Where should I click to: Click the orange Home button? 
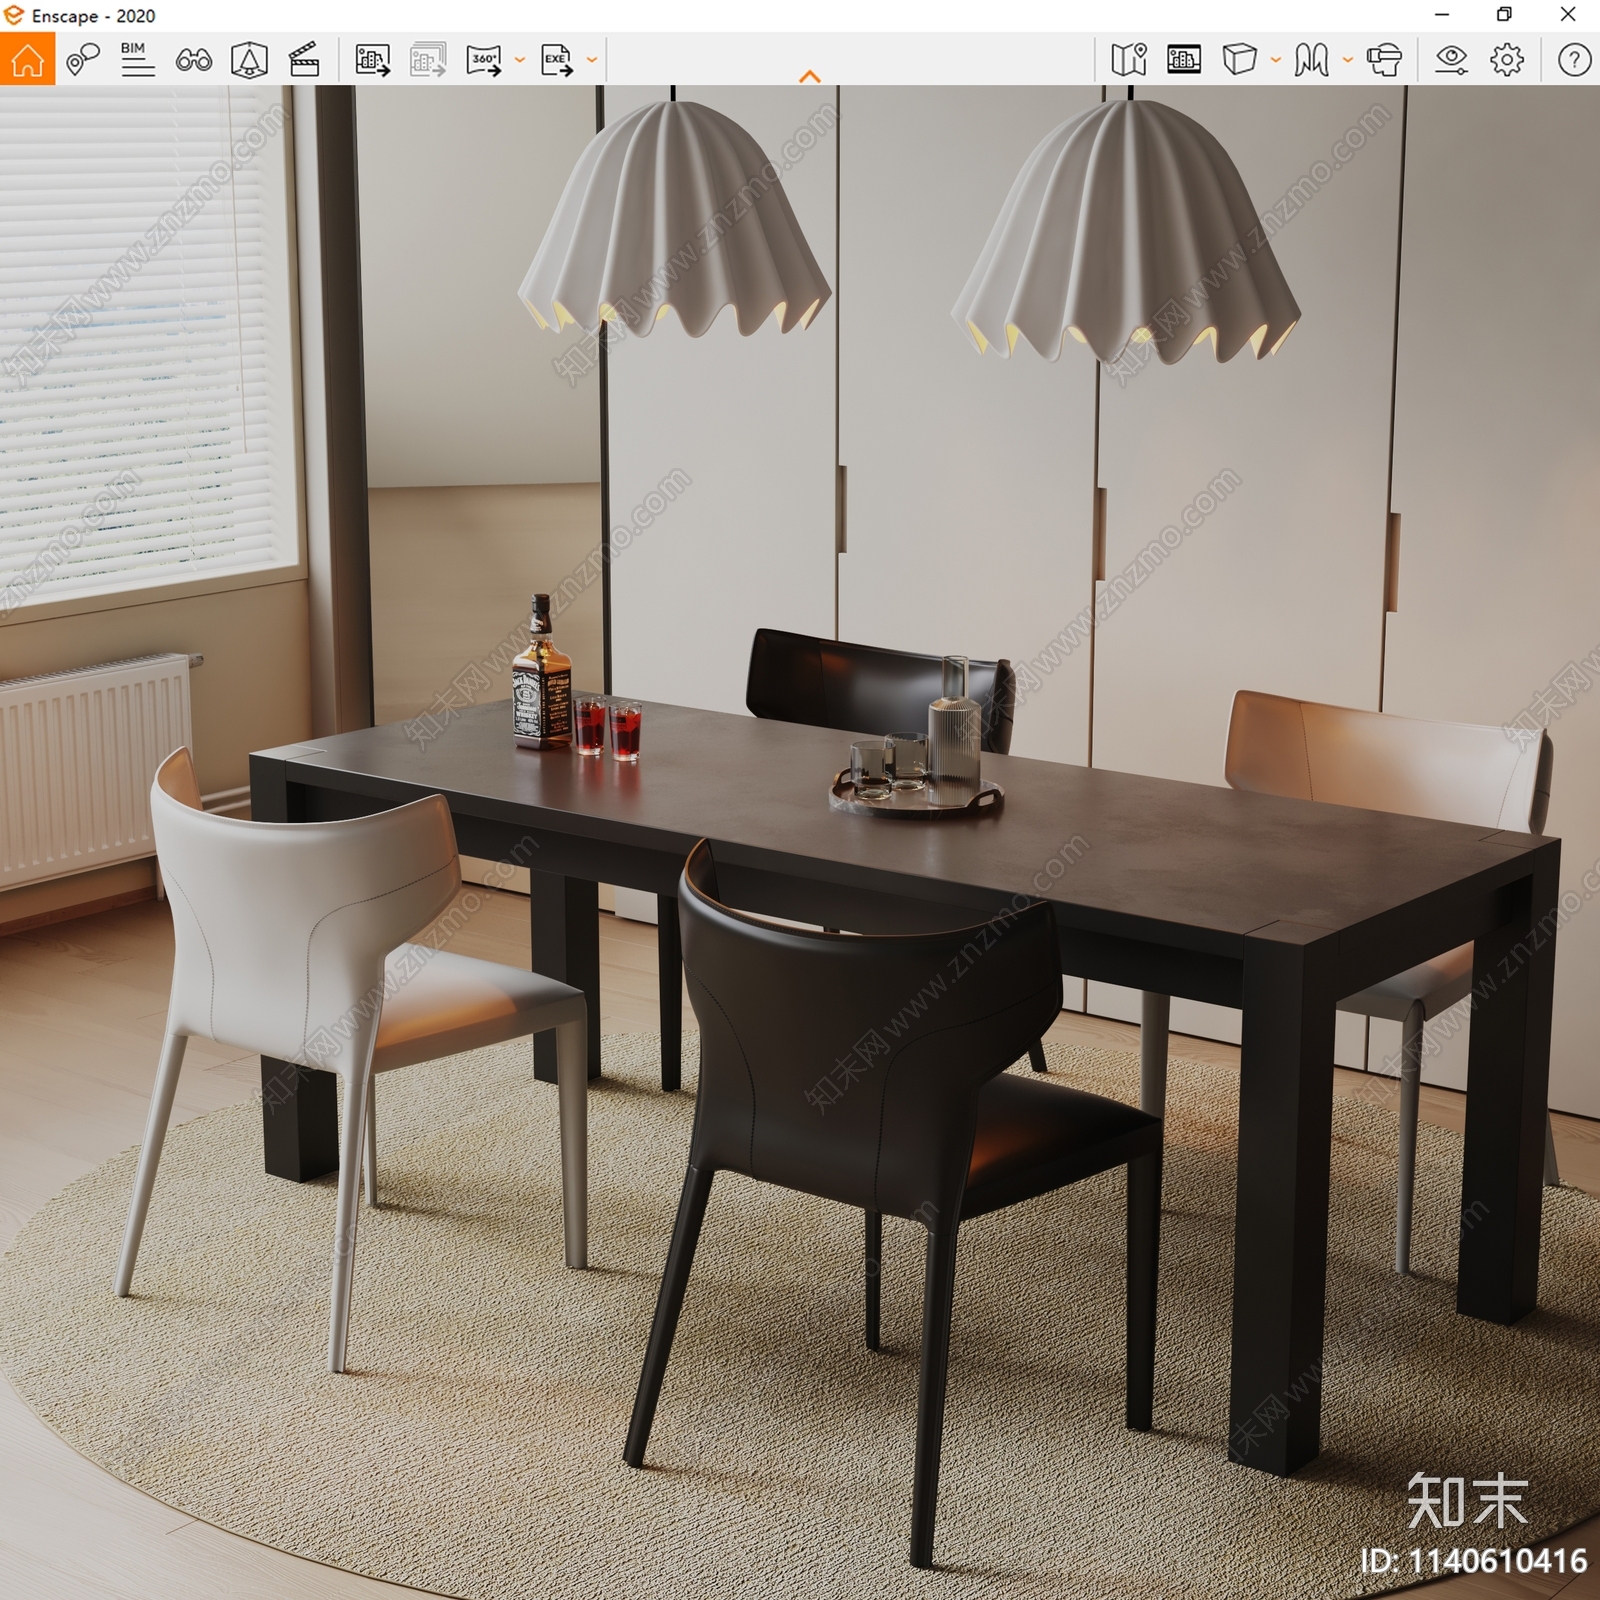pos(27,59)
